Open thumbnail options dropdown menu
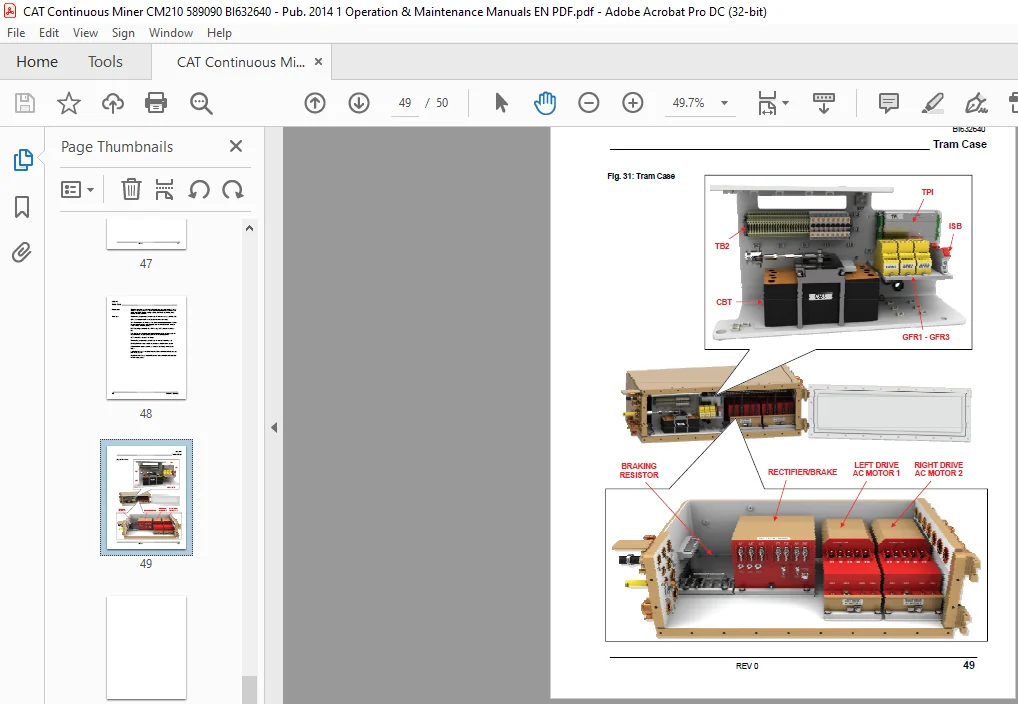 click(x=78, y=190)
